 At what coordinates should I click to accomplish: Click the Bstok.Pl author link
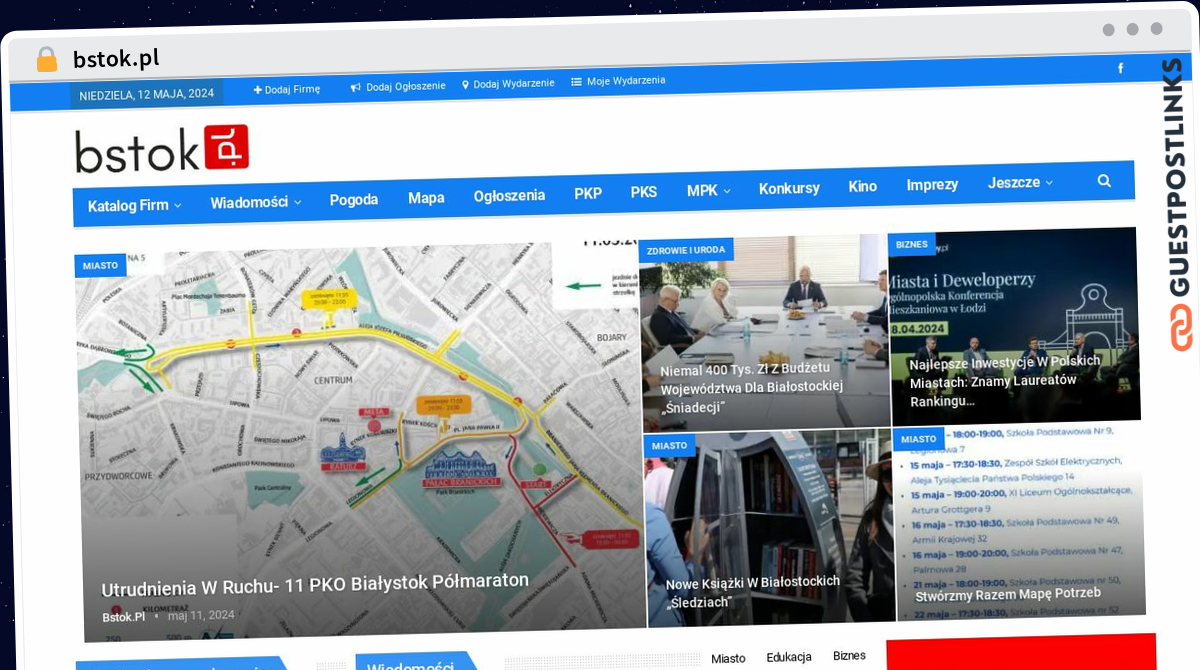pos(123,617)
